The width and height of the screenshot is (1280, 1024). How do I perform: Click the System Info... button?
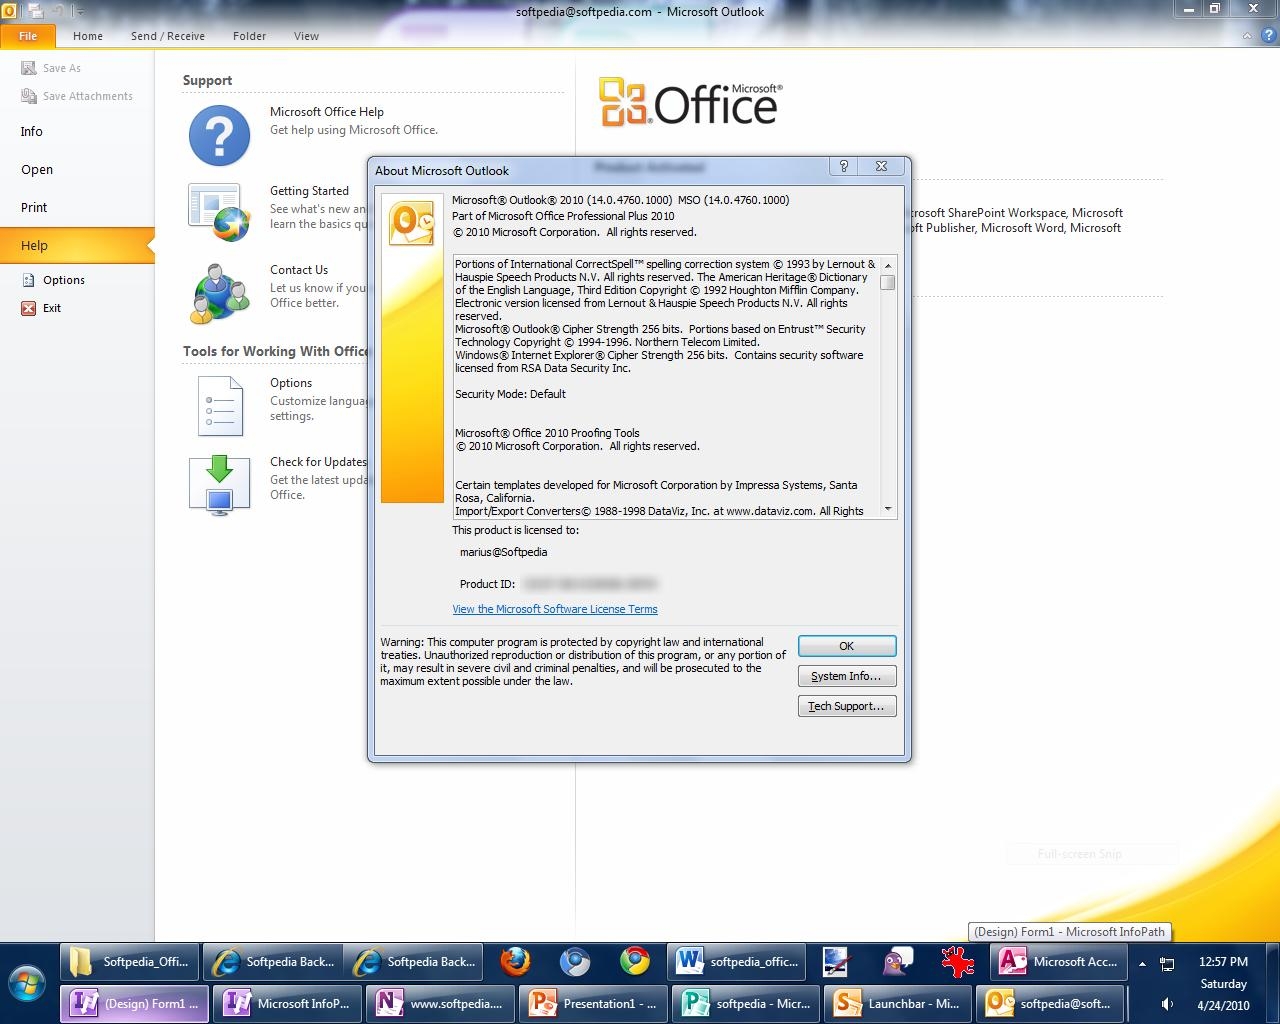pyautogui.click(x=847, y=676)
